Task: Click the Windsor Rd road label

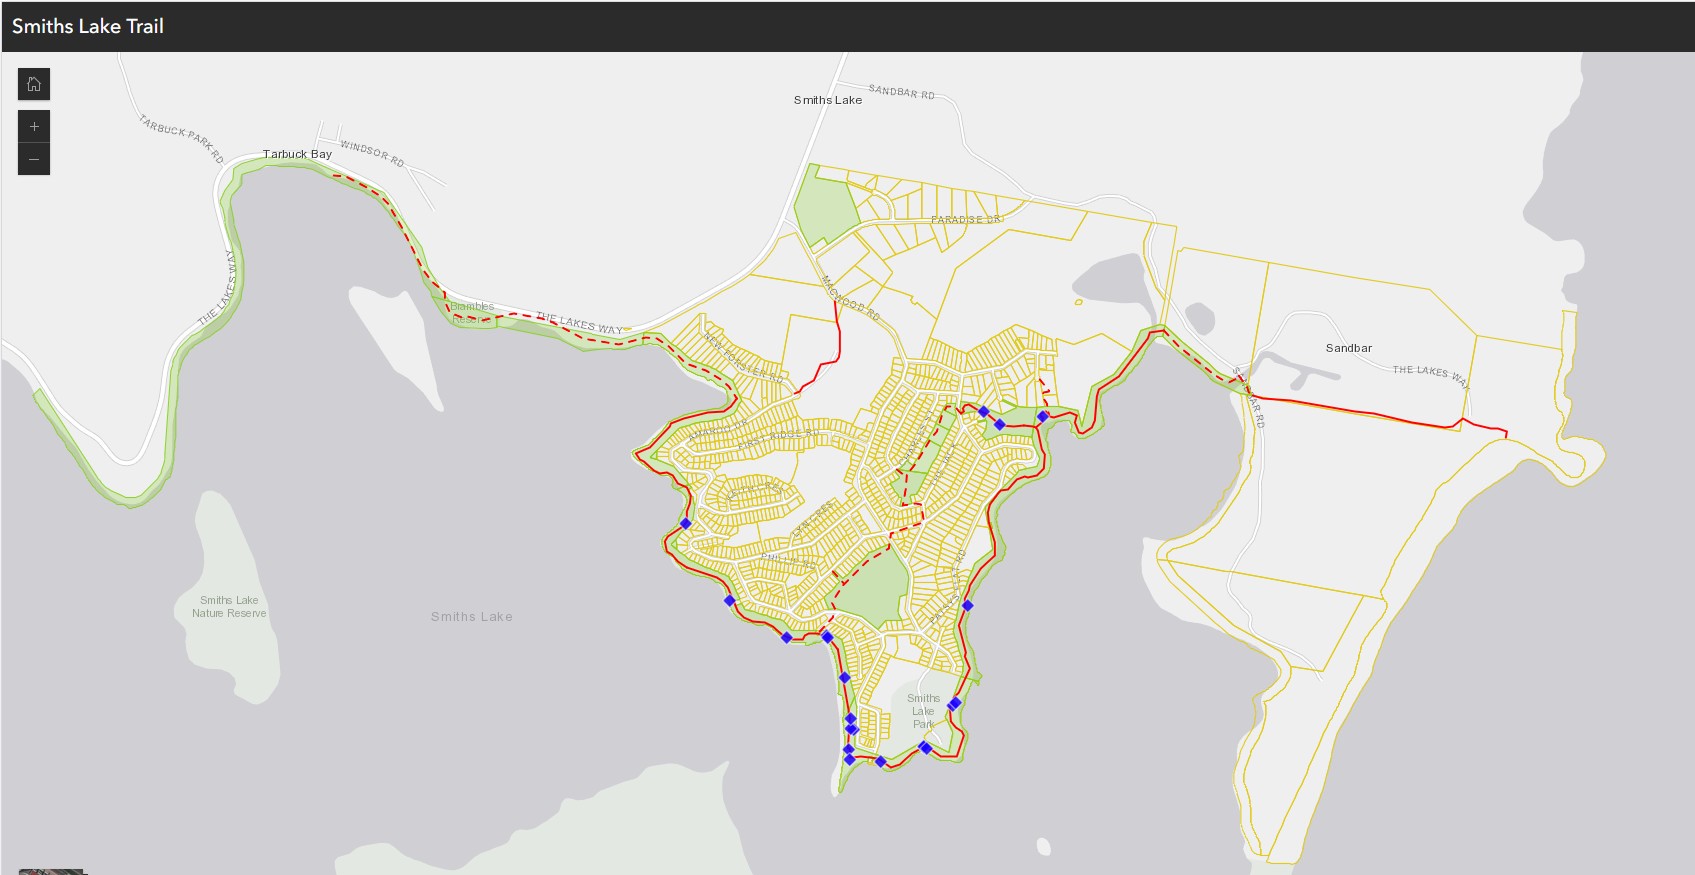Action: [372, 153]
